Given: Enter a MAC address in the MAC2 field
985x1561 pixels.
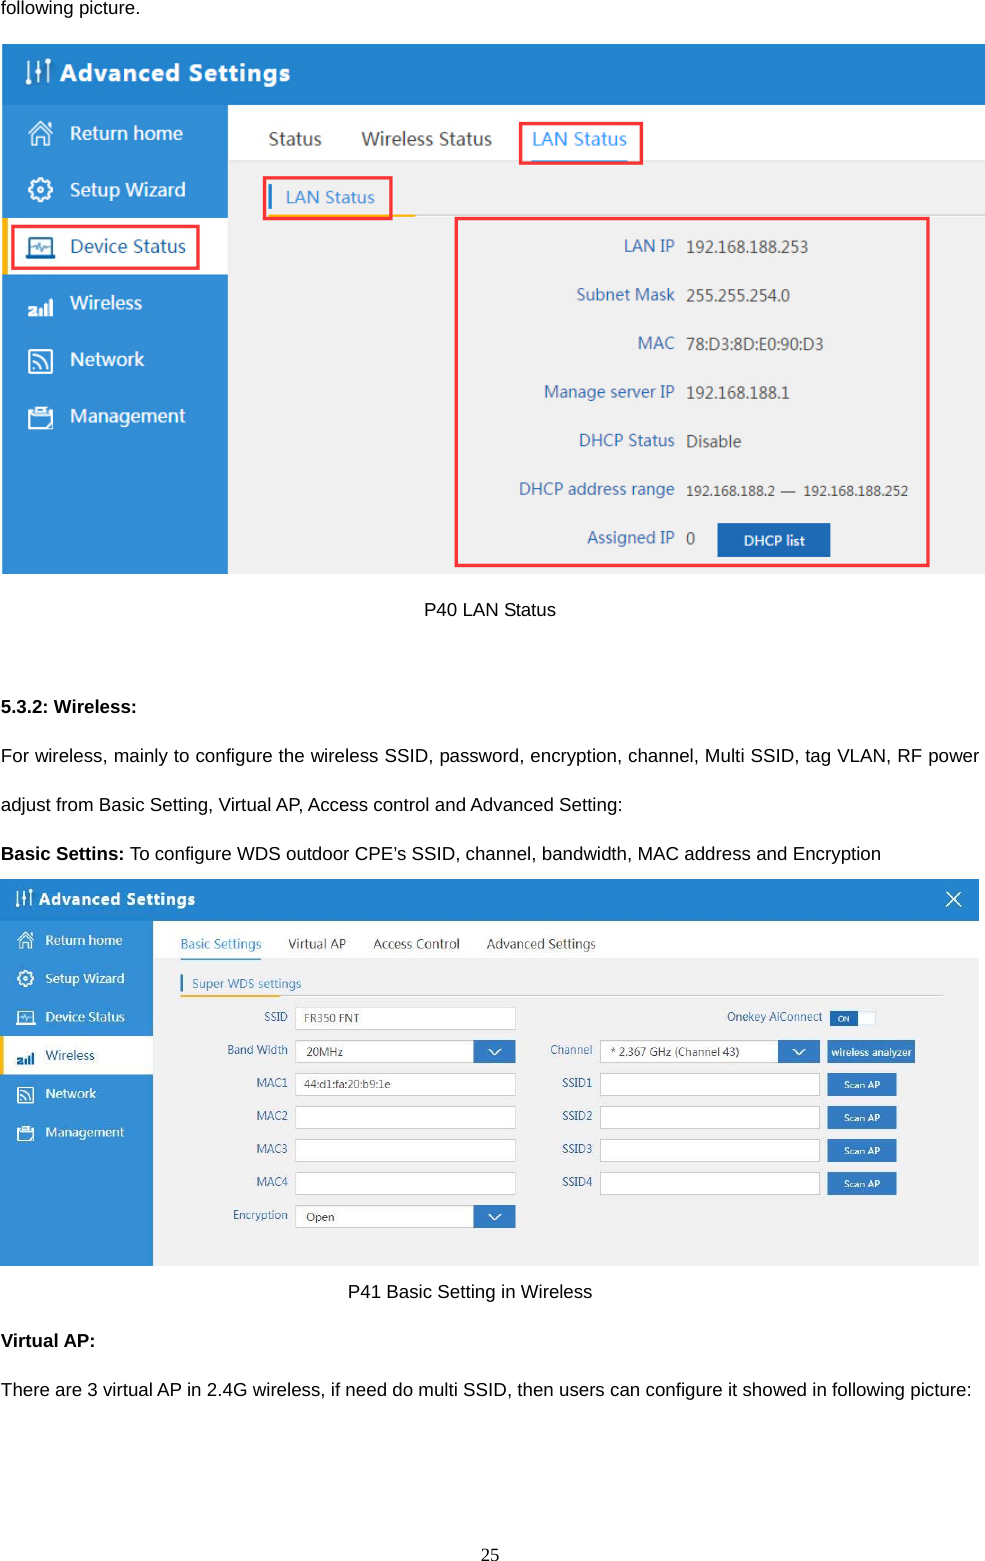Looking at the screenshot, I should pyautogui.click(x=404, y=1116).
